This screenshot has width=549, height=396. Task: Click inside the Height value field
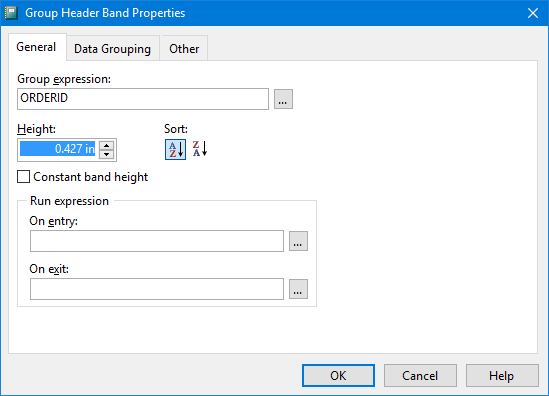[x=58, y=150]
